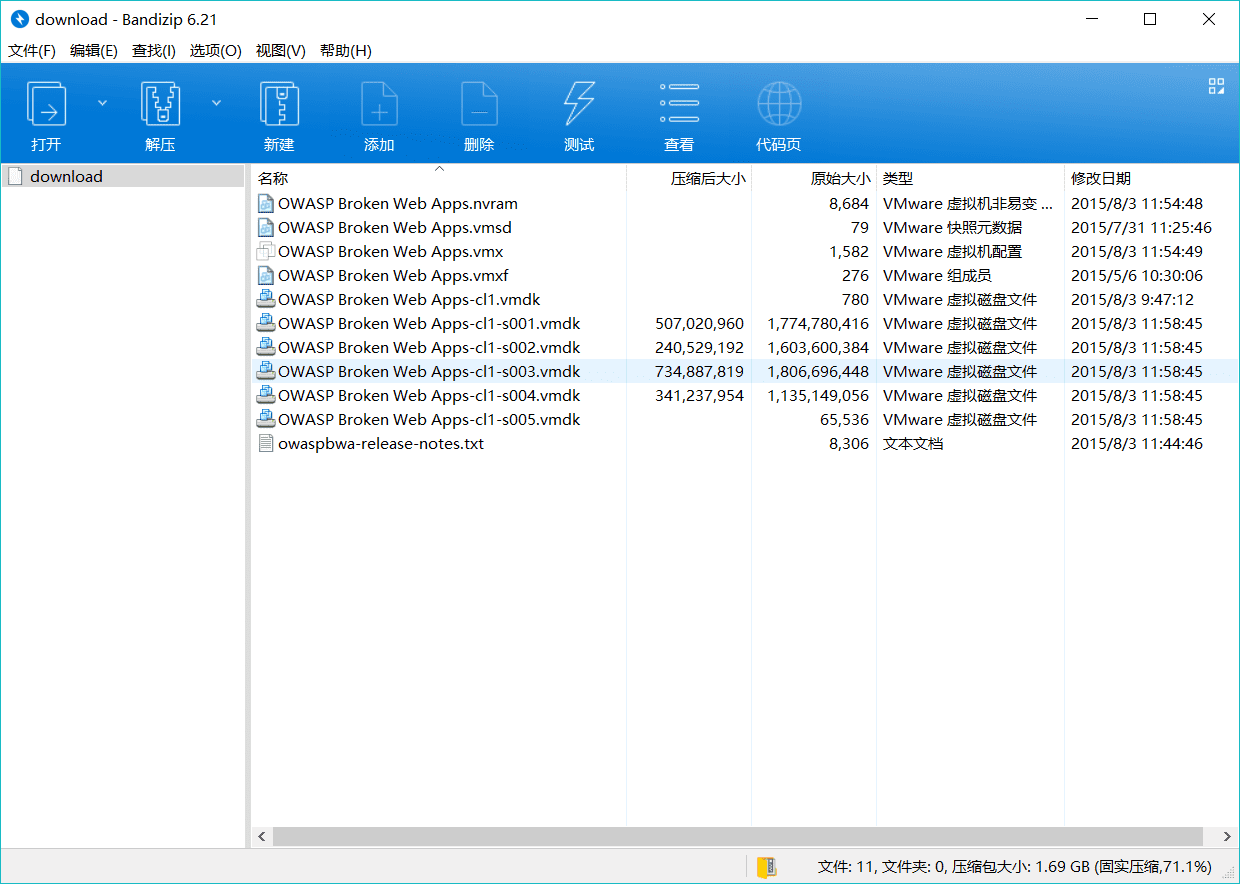Viewport: 1240px width, 884px height.
Task: Select file OWASP Broken Web Apps.vmx
Action: [391, 251]
